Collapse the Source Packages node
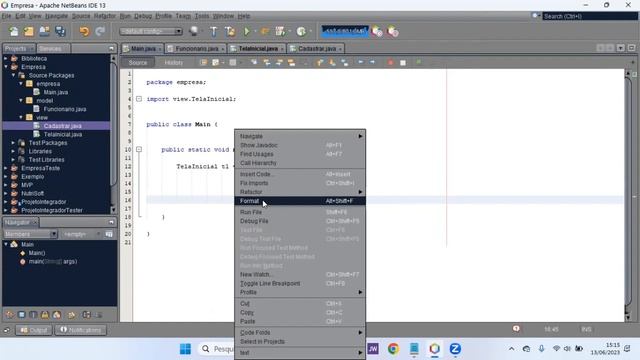 click(x=13, y=76)
